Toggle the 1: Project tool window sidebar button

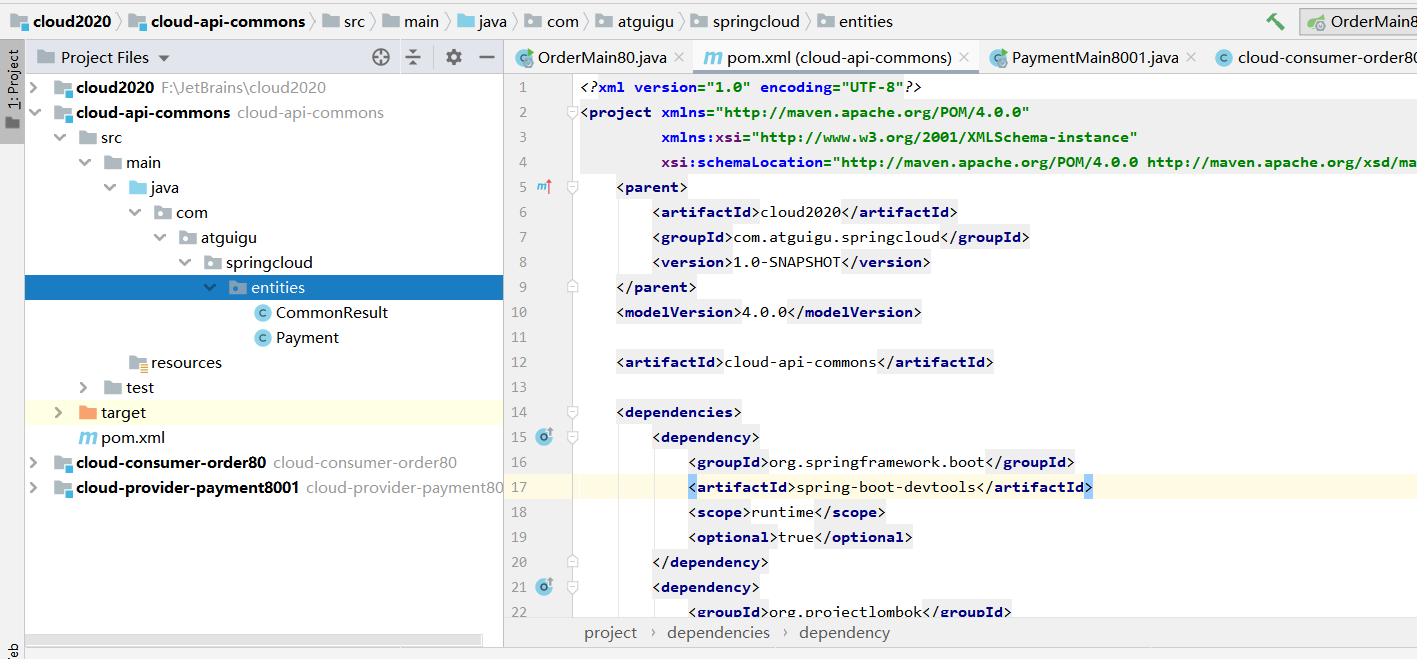(x=13, y=90)
